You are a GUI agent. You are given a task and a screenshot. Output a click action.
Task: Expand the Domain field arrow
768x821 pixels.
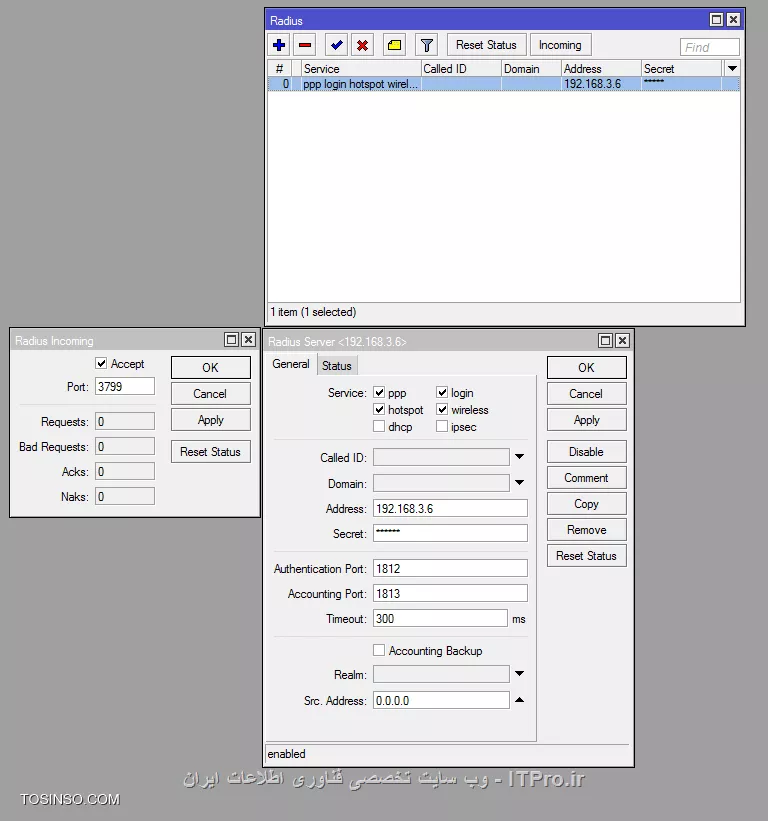pos(519,483)
